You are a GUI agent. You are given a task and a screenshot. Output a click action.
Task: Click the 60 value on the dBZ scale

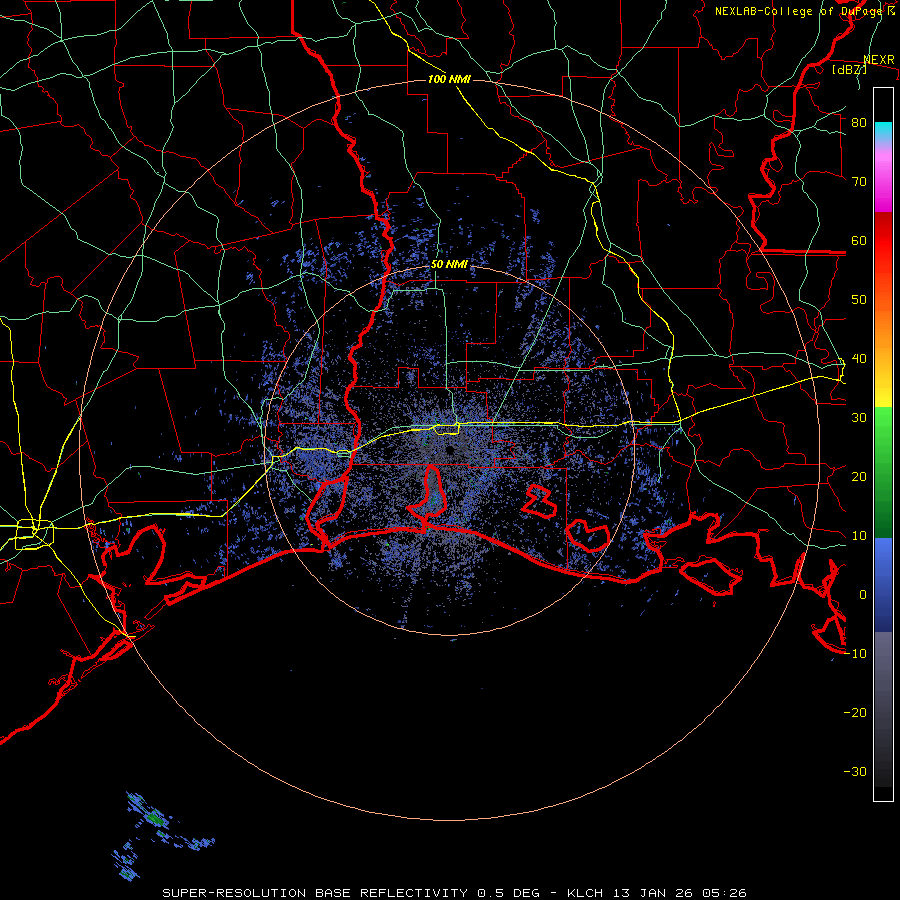pos(859,241)
